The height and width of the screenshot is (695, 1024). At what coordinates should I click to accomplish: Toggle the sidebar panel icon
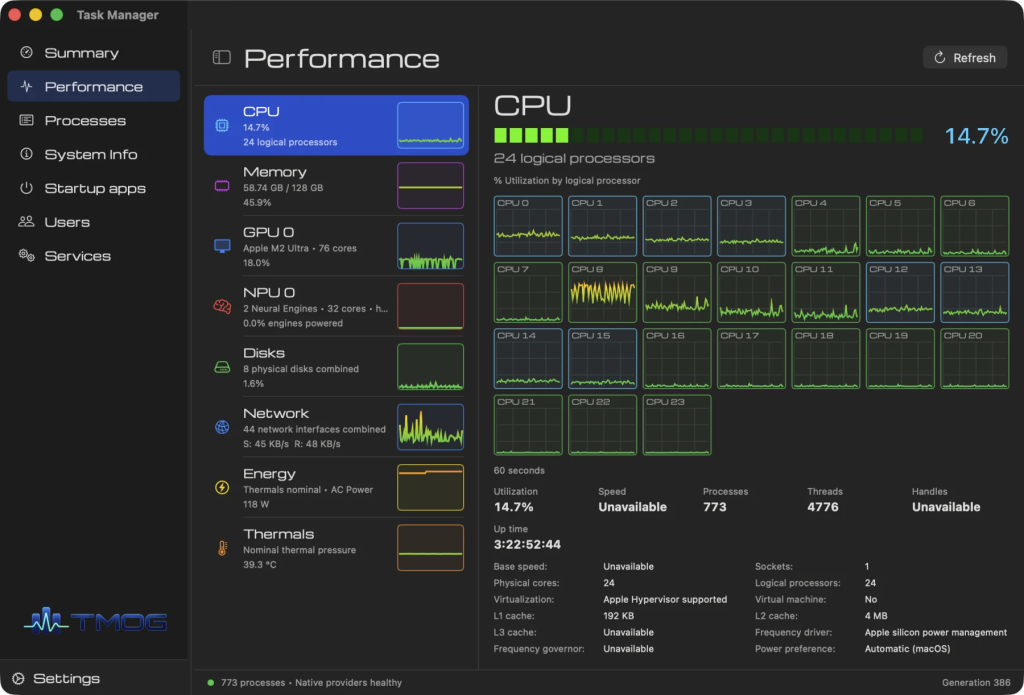coord(222,57)
